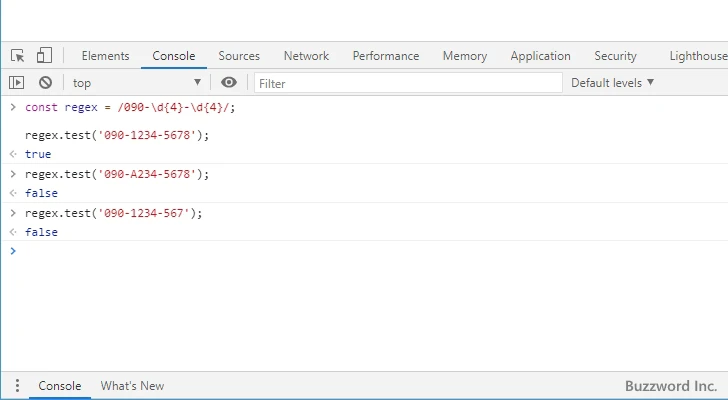Open the drawer three-dot menu icon
This screenshot has height=400, width=728.
[x=17, y=386]
